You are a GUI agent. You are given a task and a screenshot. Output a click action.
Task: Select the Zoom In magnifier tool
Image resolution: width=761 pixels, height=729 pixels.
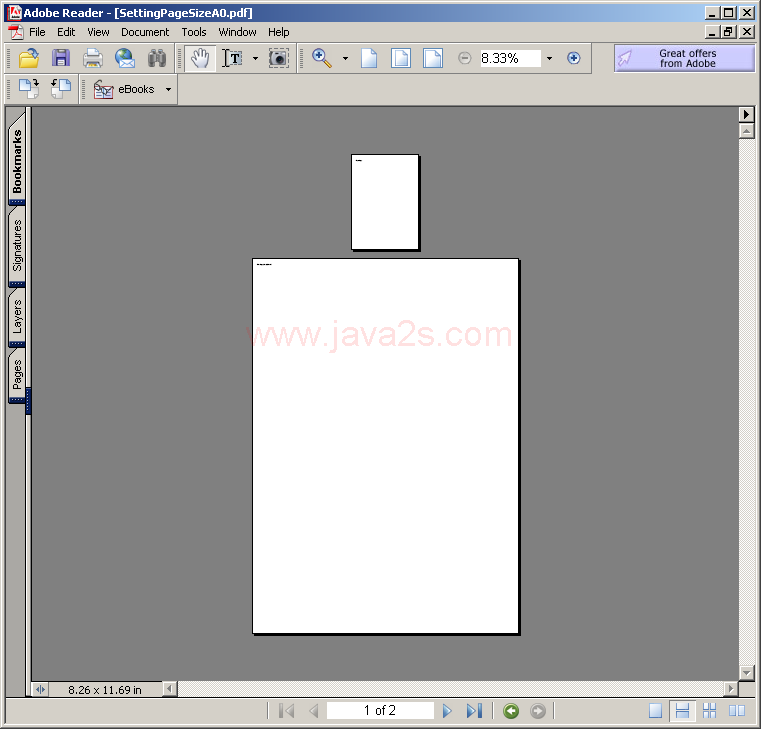(321, 58)
